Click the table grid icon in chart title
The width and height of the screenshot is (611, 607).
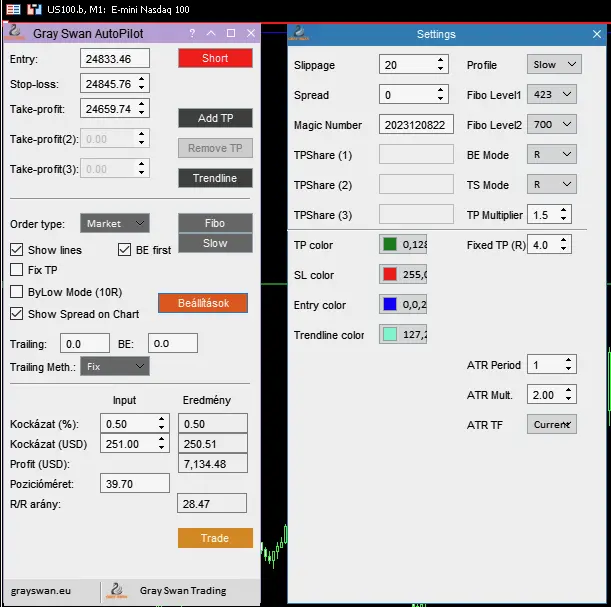point(13,9)
